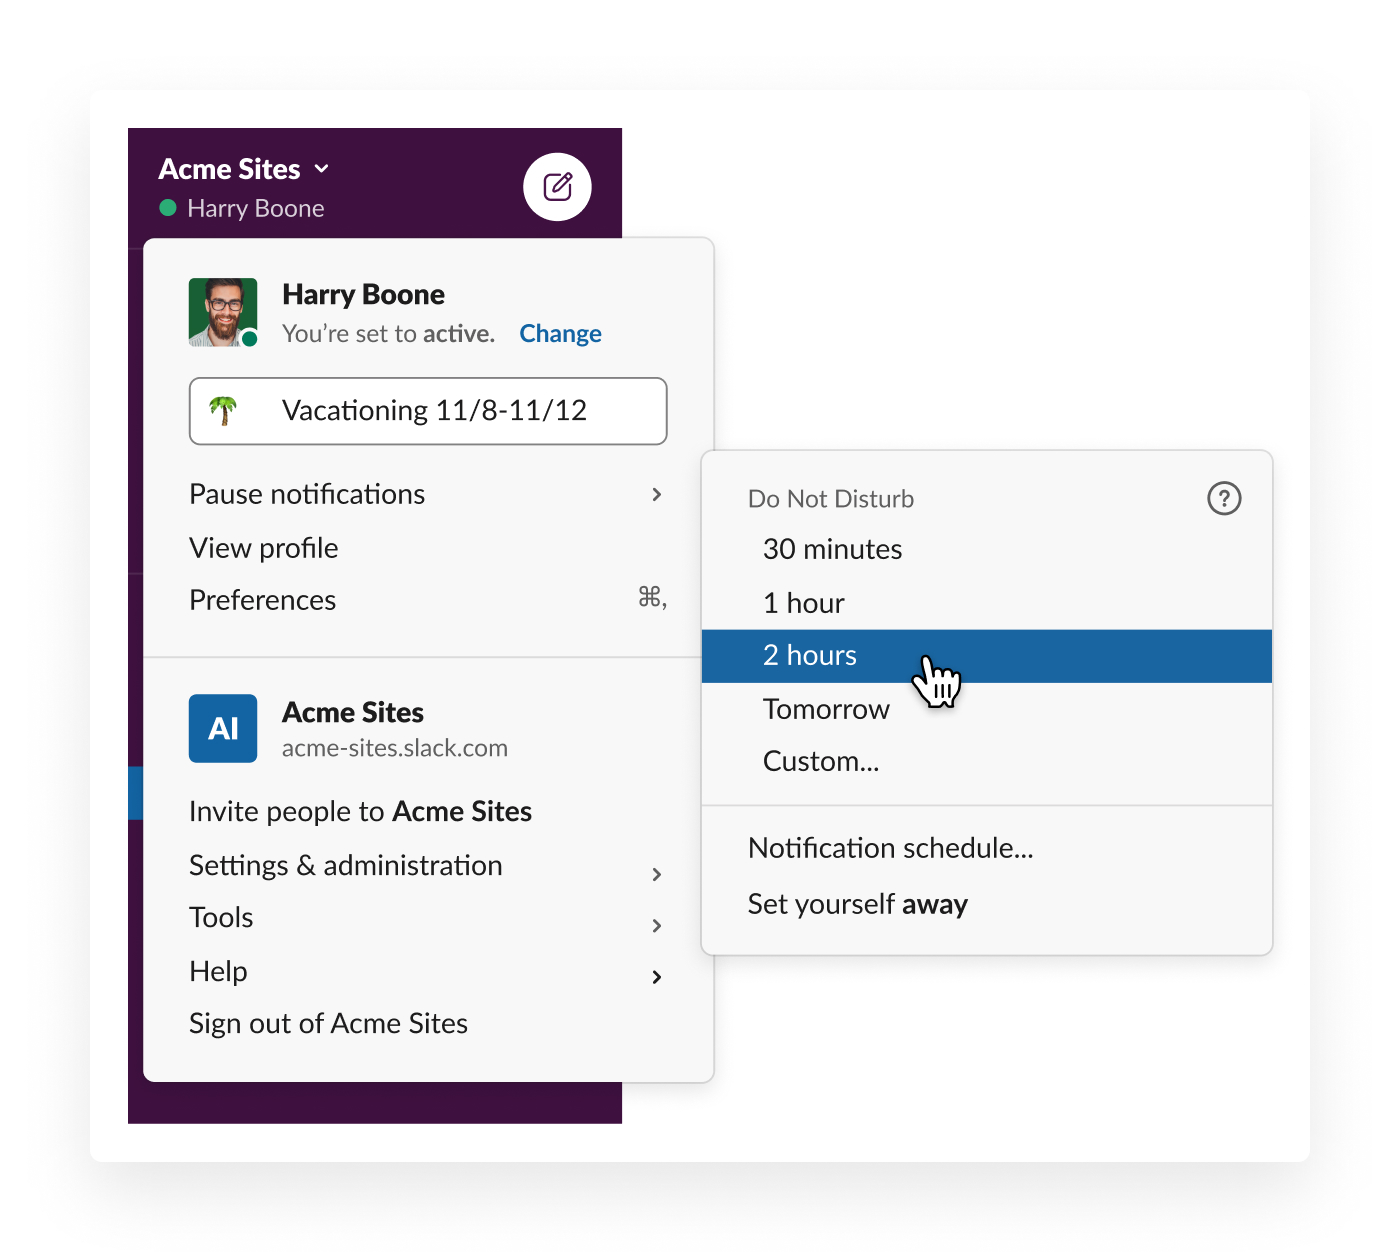Screen dimensions: 1400x1252
Task: Expand the Settings & administration arrow
Action: click(657, 875)
